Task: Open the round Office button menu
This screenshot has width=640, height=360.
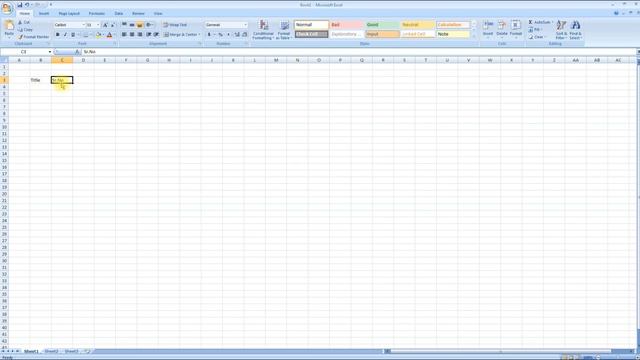Action: coord(7,8)
